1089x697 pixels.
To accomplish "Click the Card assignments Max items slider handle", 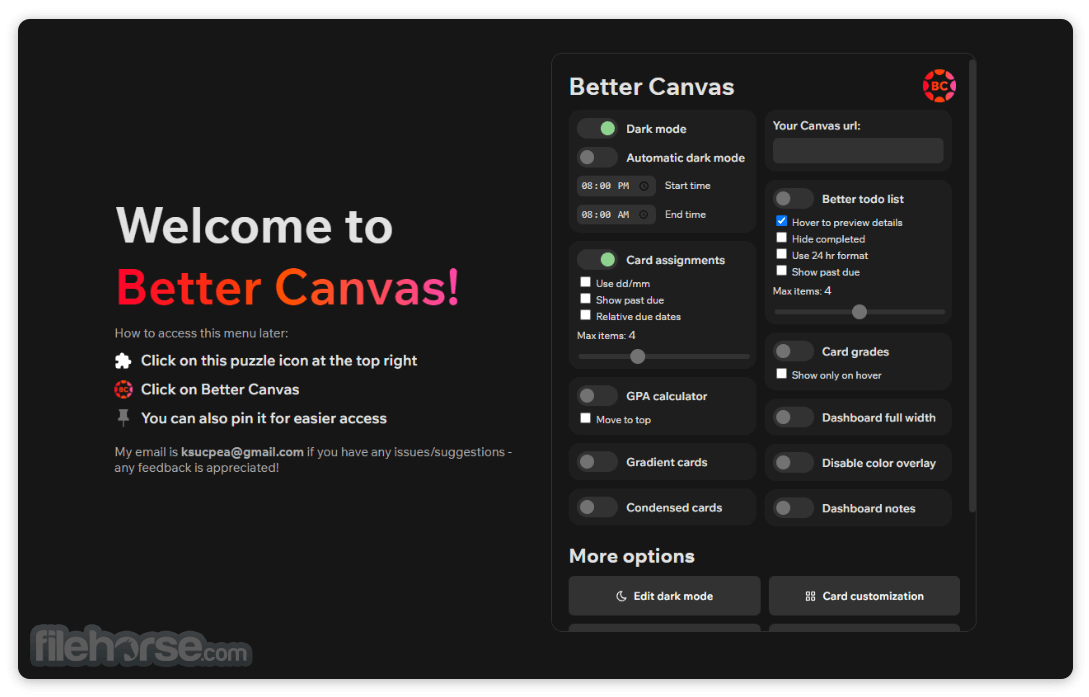I will 638,357.
